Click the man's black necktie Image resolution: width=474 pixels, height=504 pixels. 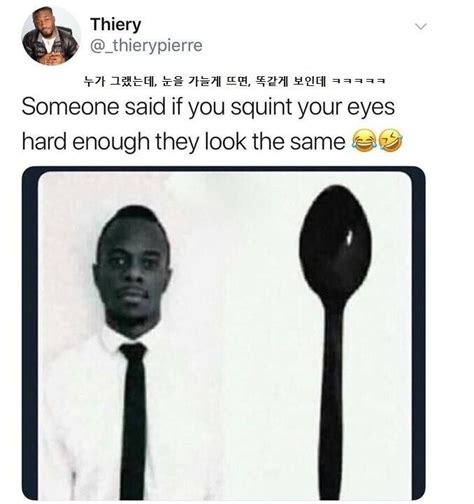coord(133,422)
